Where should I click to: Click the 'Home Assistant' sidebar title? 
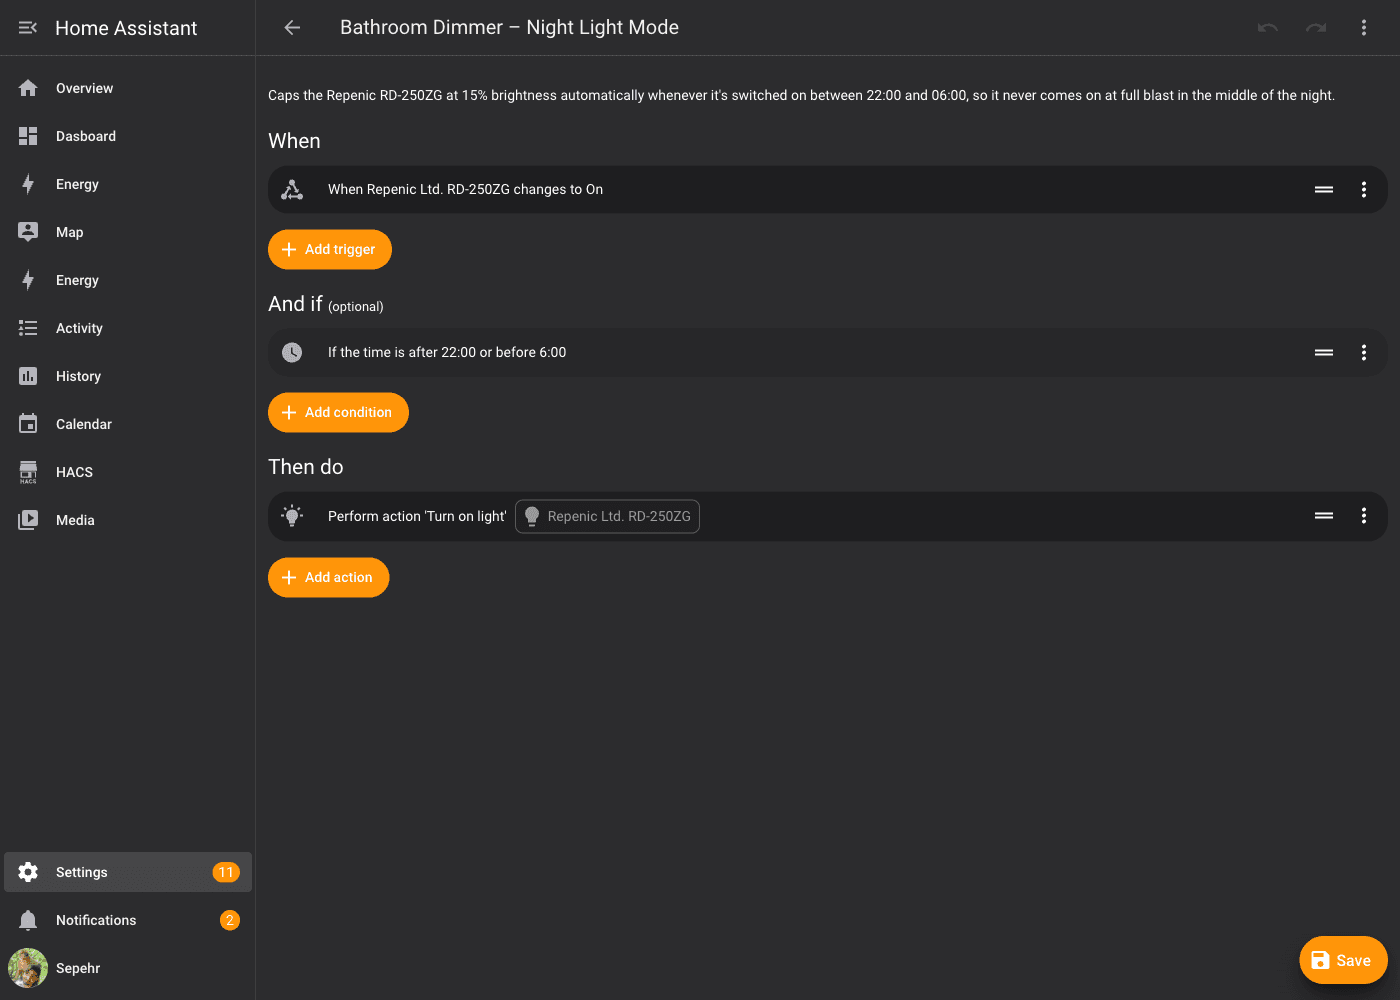tap(126, 28)
